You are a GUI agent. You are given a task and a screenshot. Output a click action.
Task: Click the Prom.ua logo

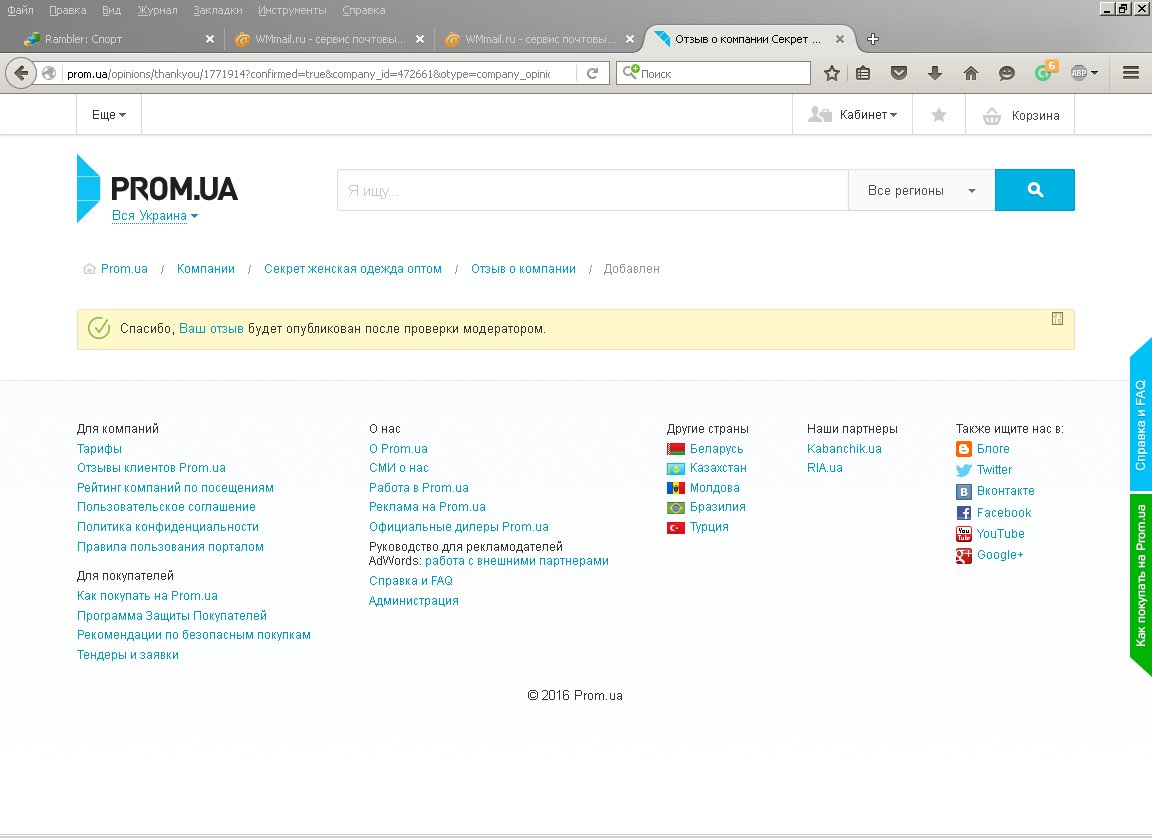click(157, 188)
